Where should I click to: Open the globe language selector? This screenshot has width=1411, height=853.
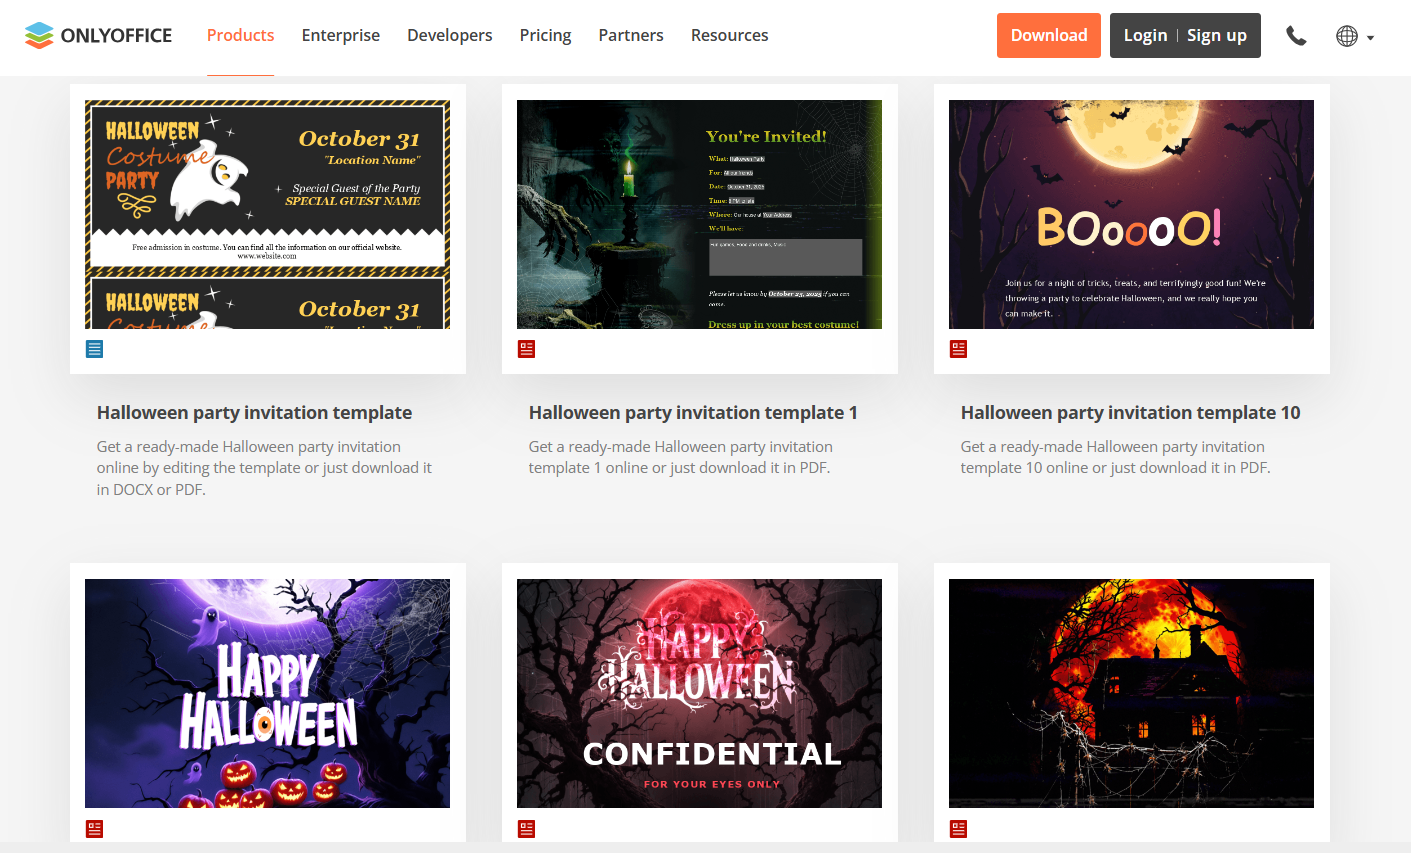click(x=1354, y=36)
